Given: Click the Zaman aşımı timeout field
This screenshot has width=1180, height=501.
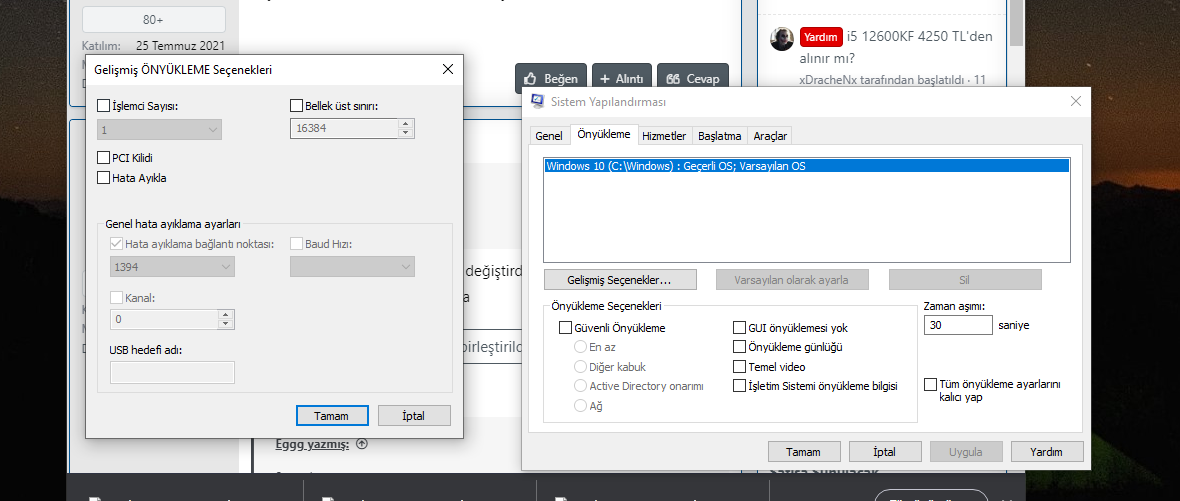Looking at the screenshot, I should 959,325.
